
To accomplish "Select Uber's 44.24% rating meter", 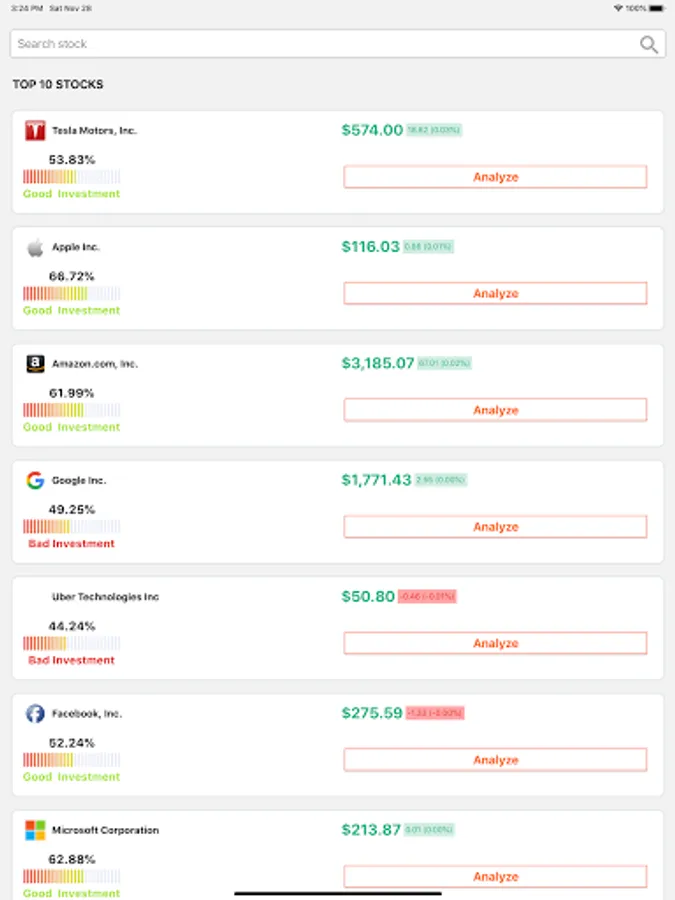I will pyautogui.click(x=71, y=644).
